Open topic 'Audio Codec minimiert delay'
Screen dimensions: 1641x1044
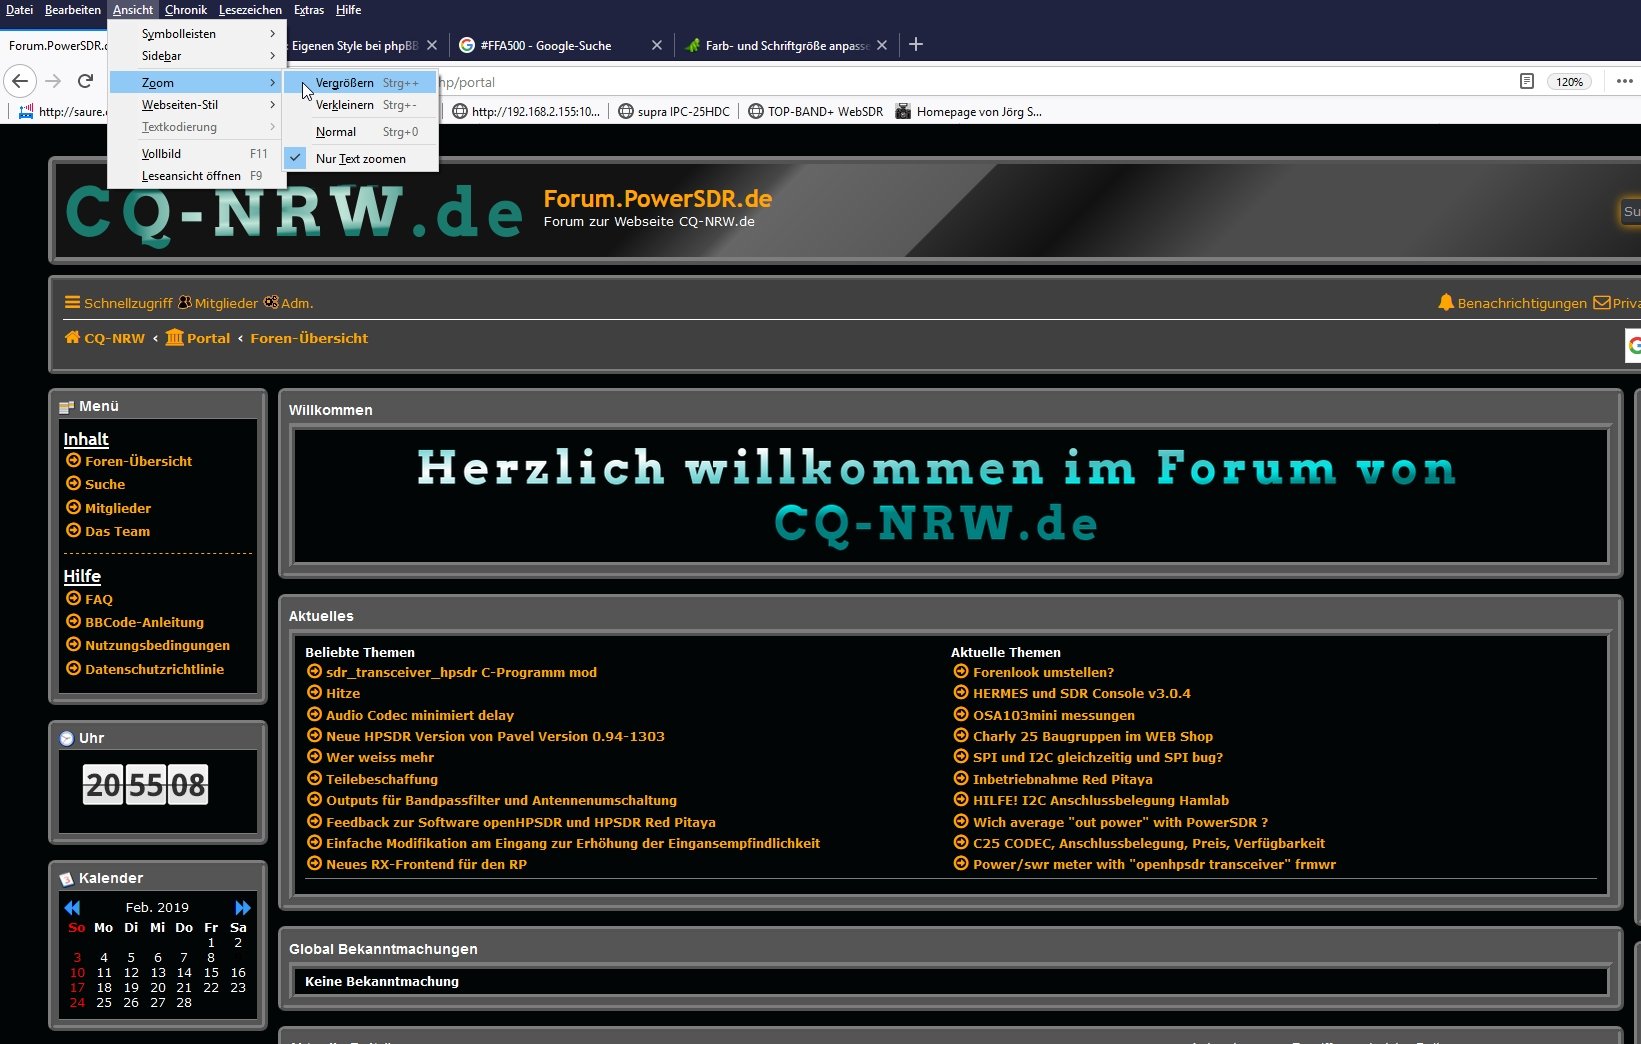tap(420, 715)
